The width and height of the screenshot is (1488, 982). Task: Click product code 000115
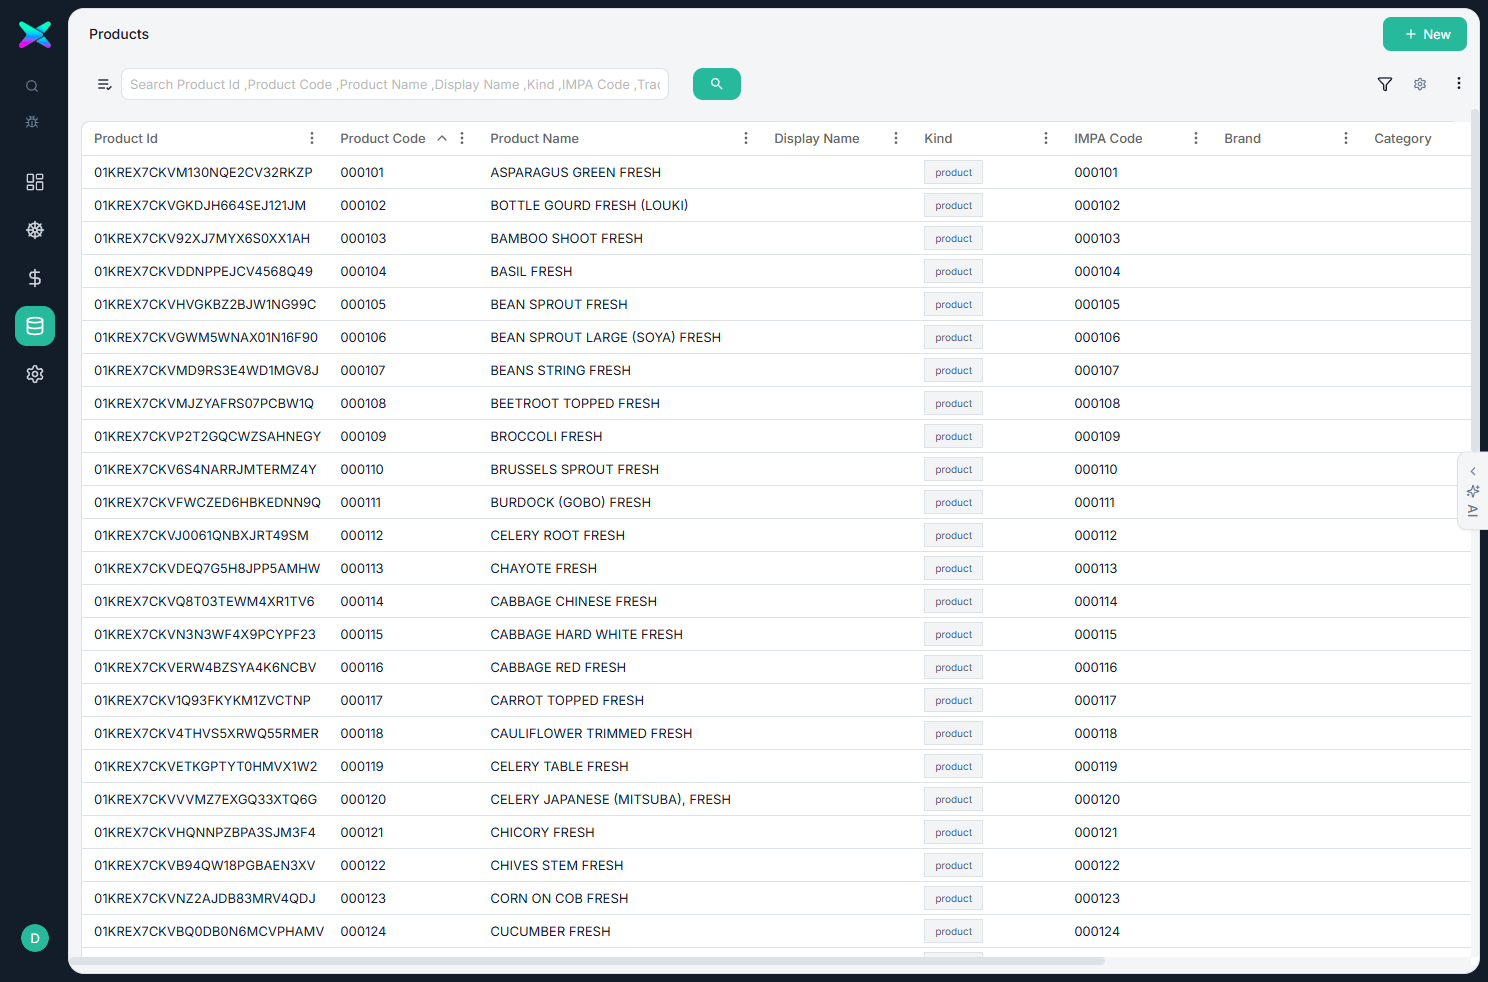click(362, 634)
